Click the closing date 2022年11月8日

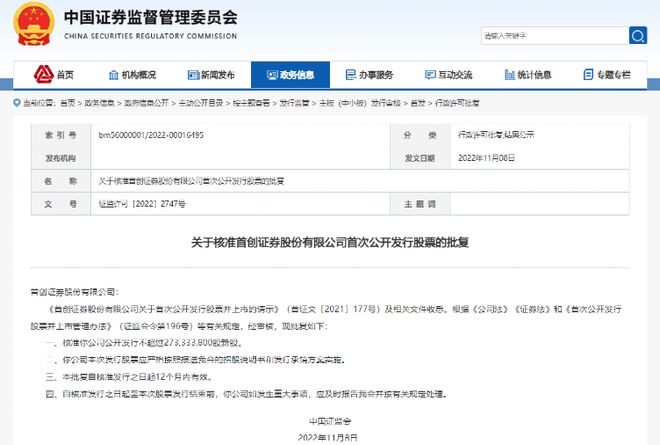tap(328, 437)
